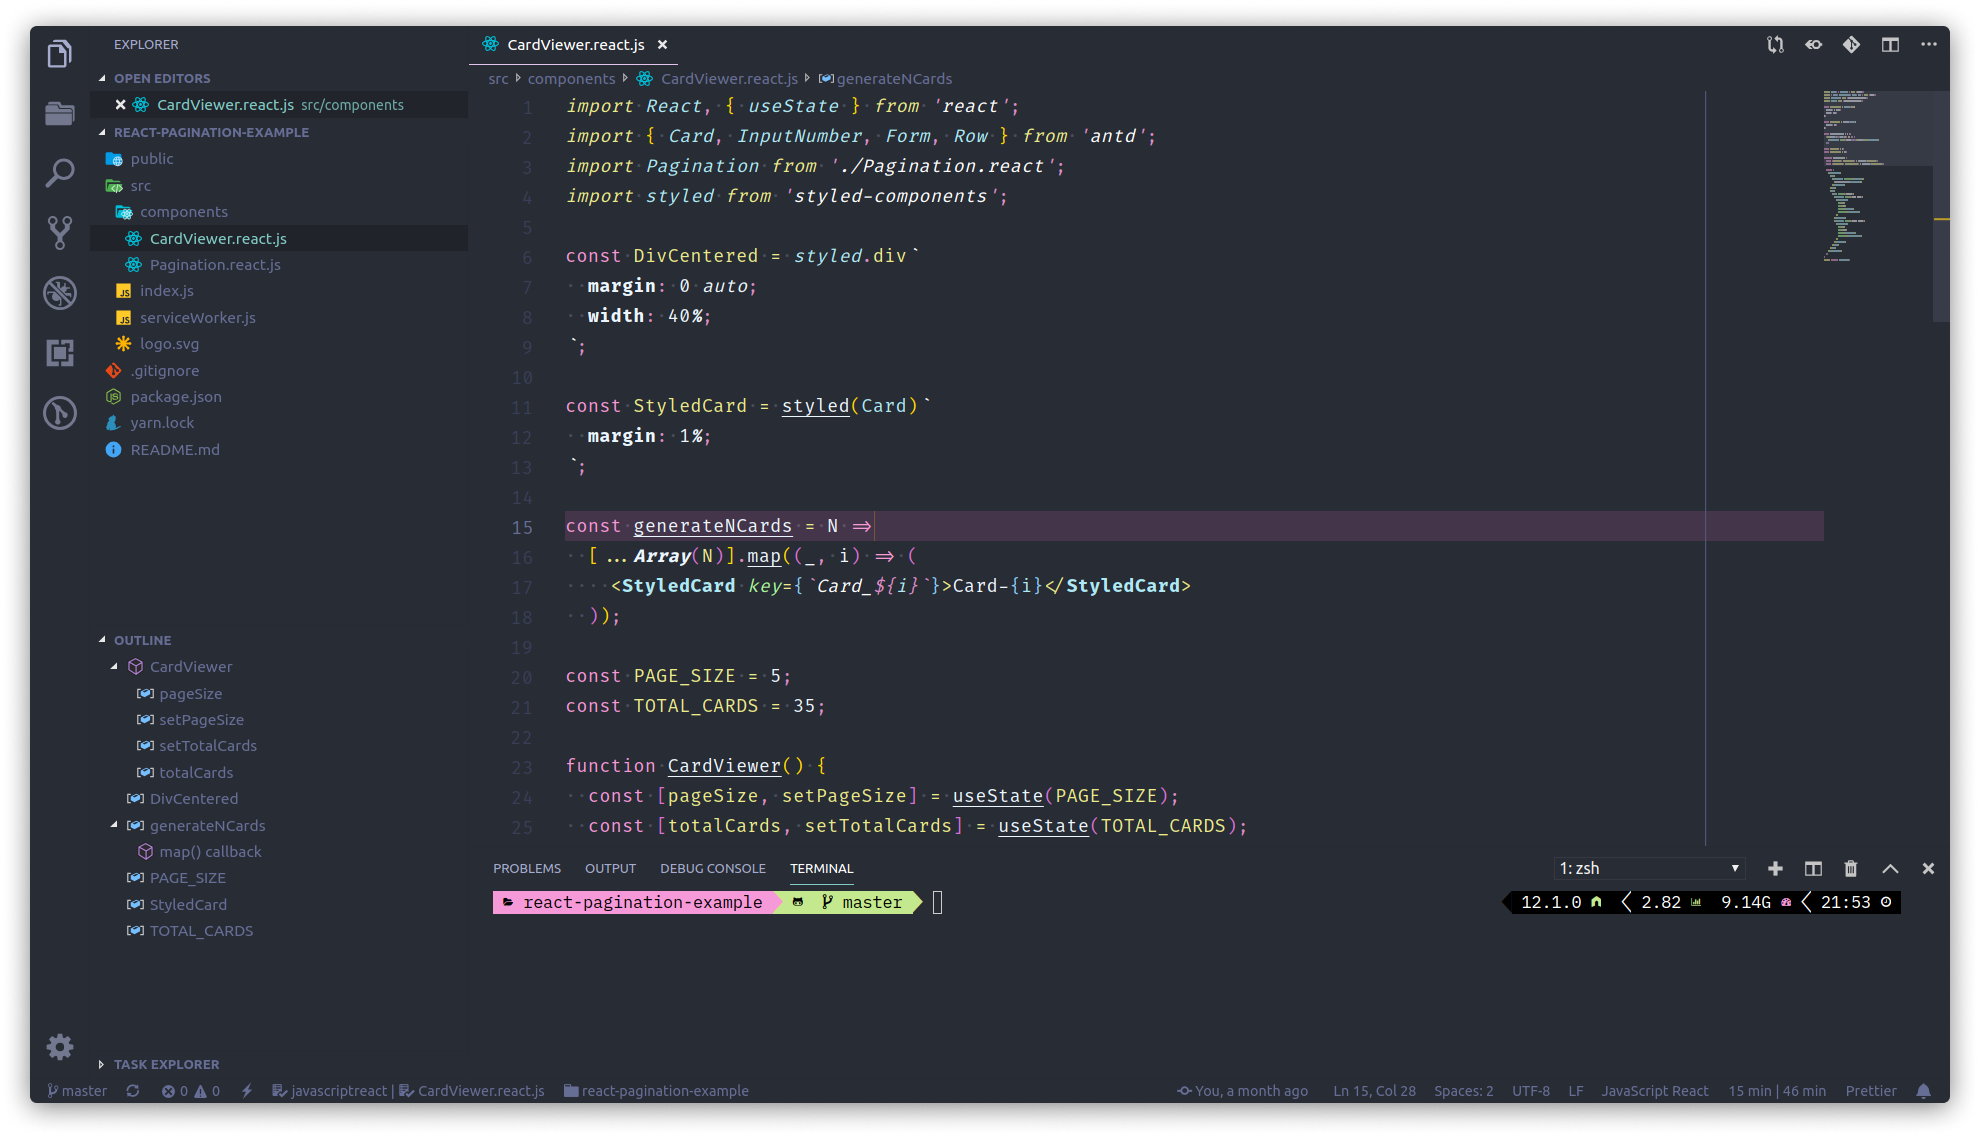The image size is (1980, 1137).
Task: Collapse the OUTLINE section
Action: 142,640
